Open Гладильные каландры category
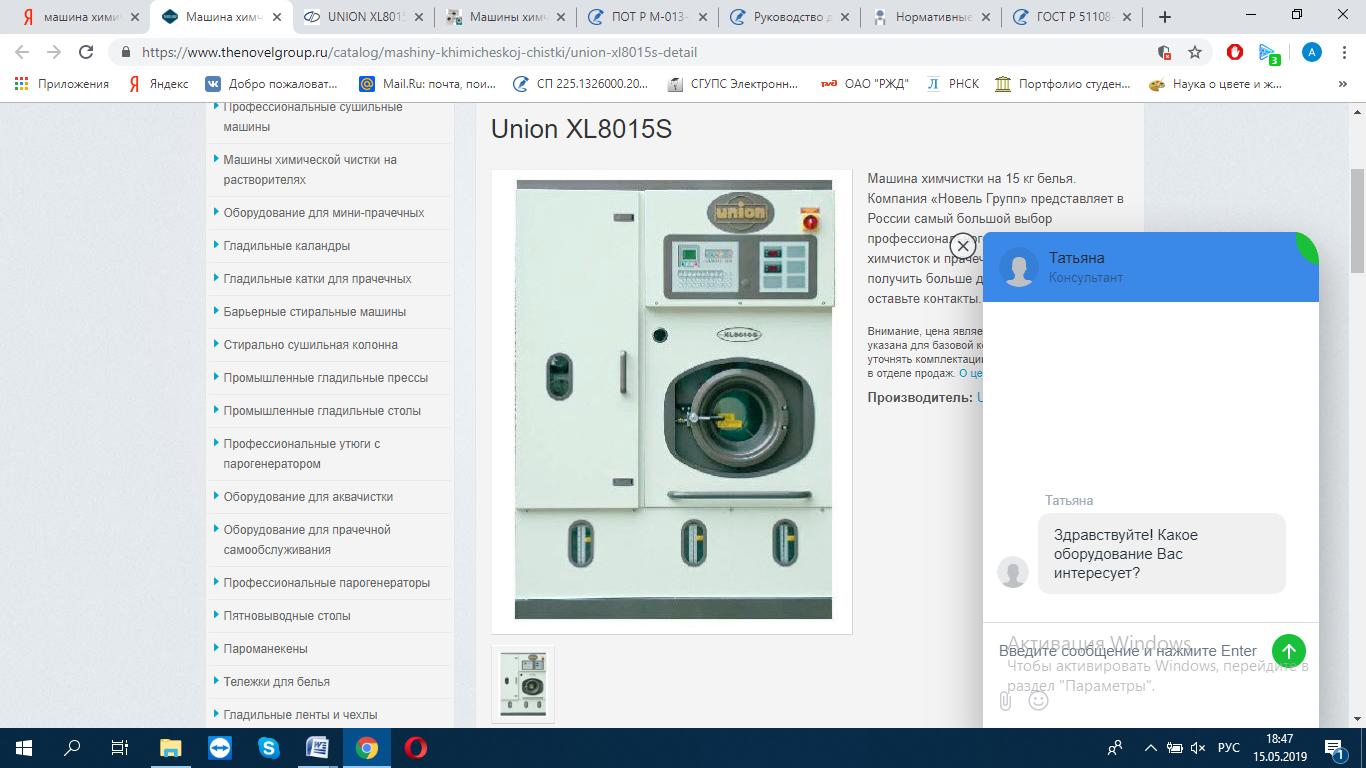 point(287,246)
